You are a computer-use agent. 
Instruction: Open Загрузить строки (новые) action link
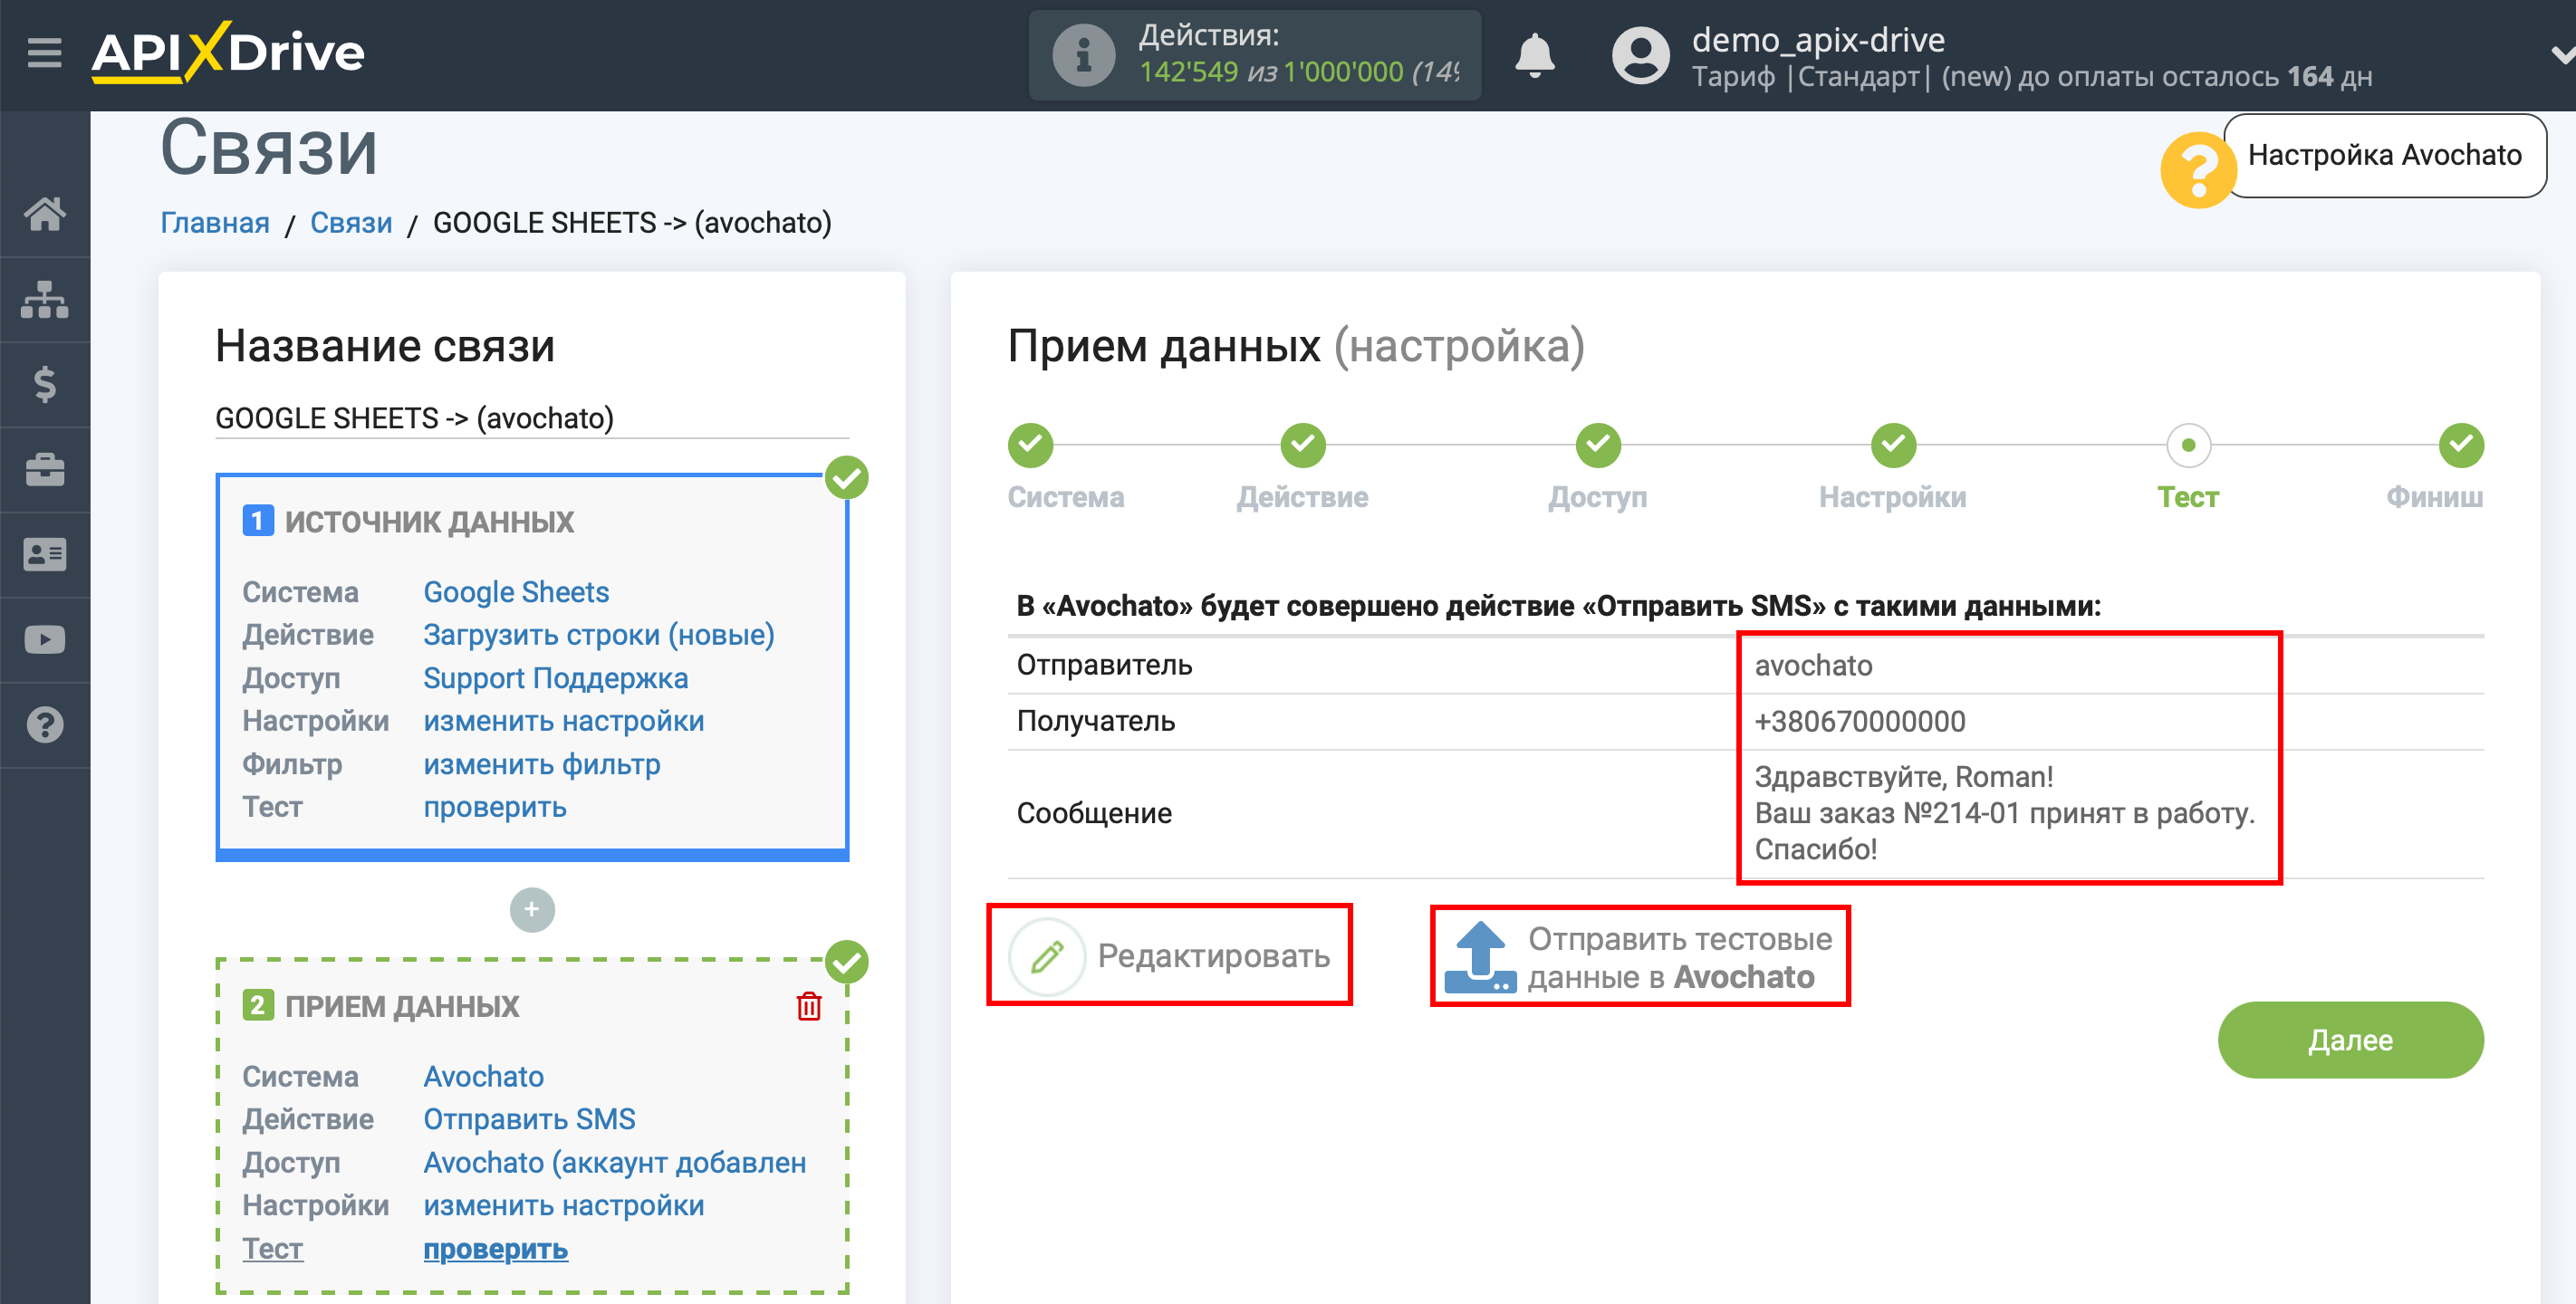tap(599, 635)
